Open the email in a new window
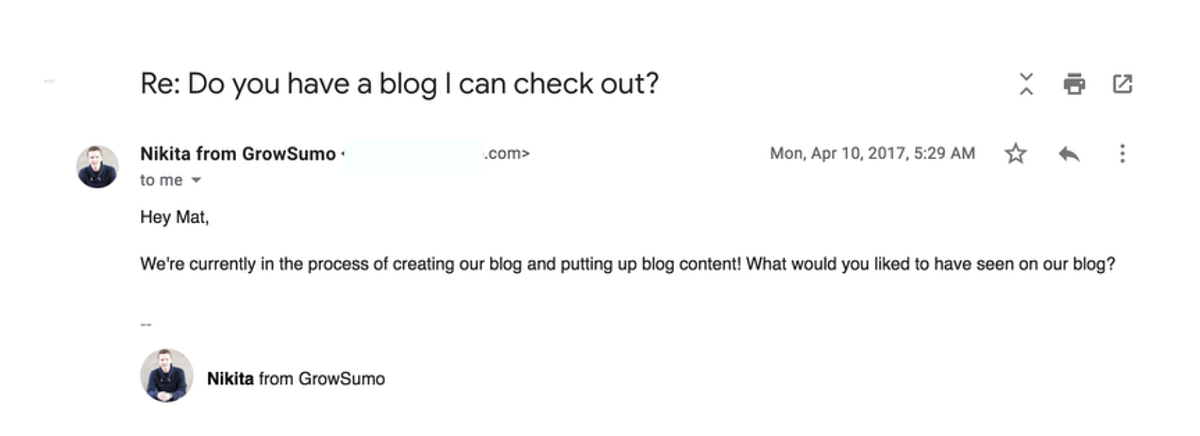 click(x=1122, y=84)
